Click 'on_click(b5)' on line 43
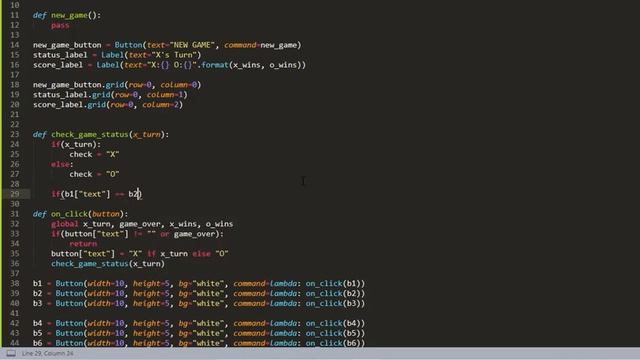The height and width of the screenshot is (360, 640). click(x=333, y=333)
